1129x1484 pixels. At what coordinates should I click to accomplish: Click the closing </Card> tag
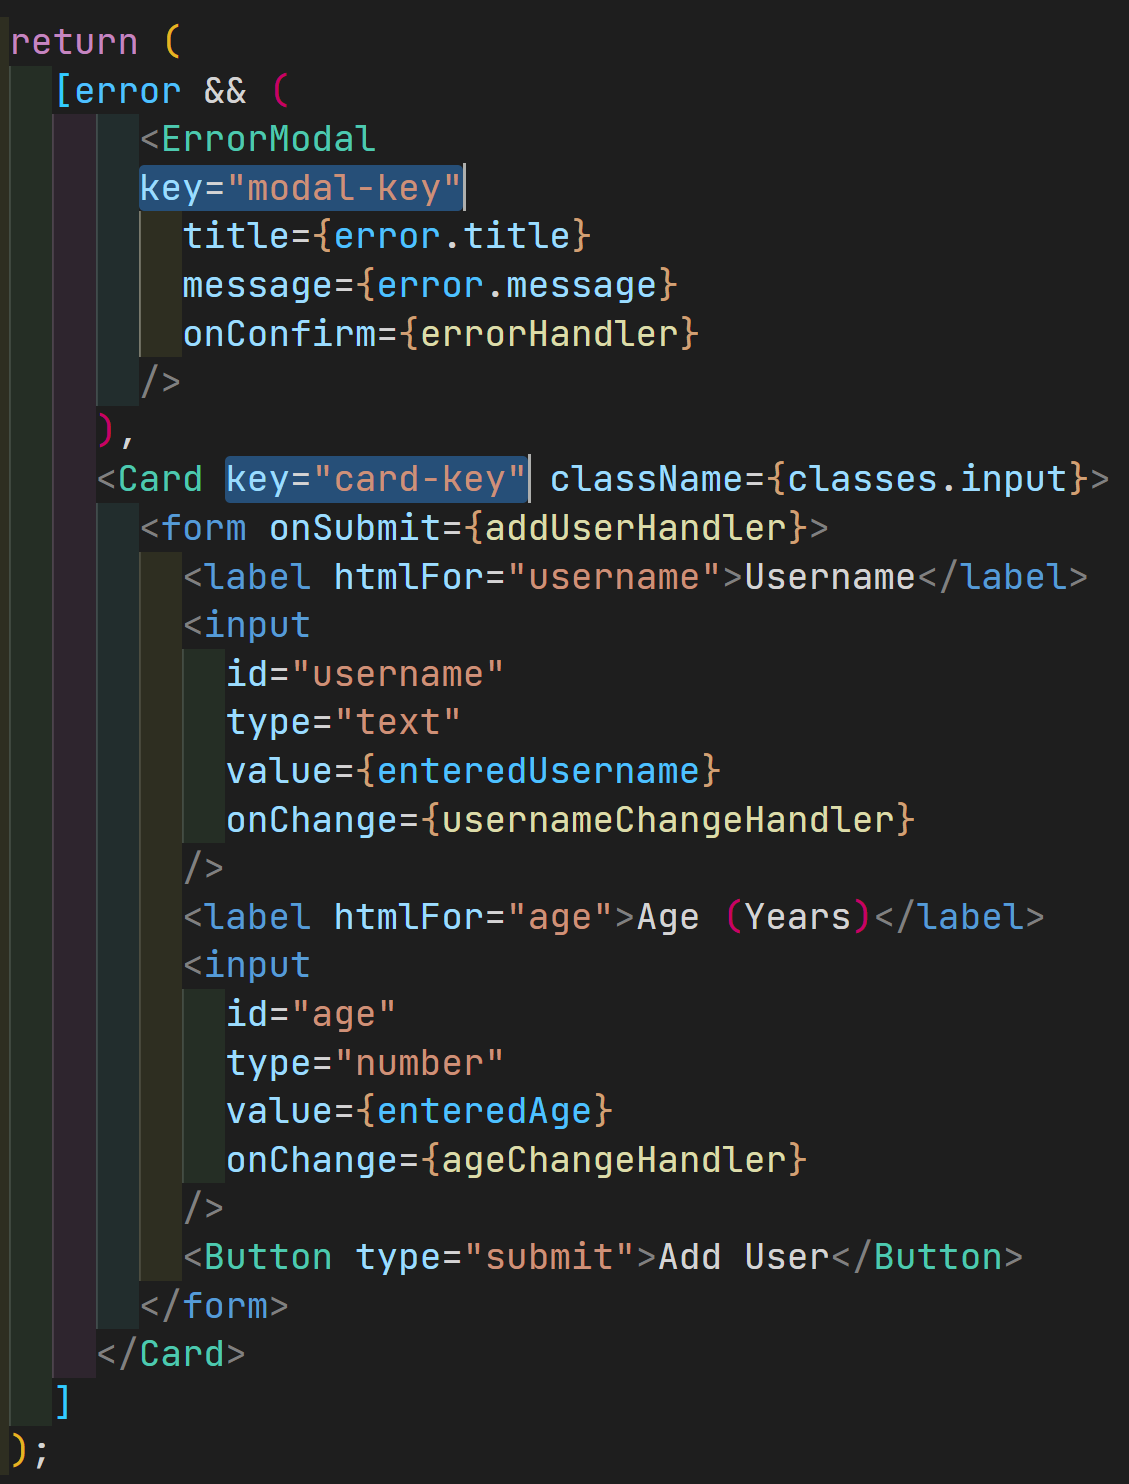171,1354
